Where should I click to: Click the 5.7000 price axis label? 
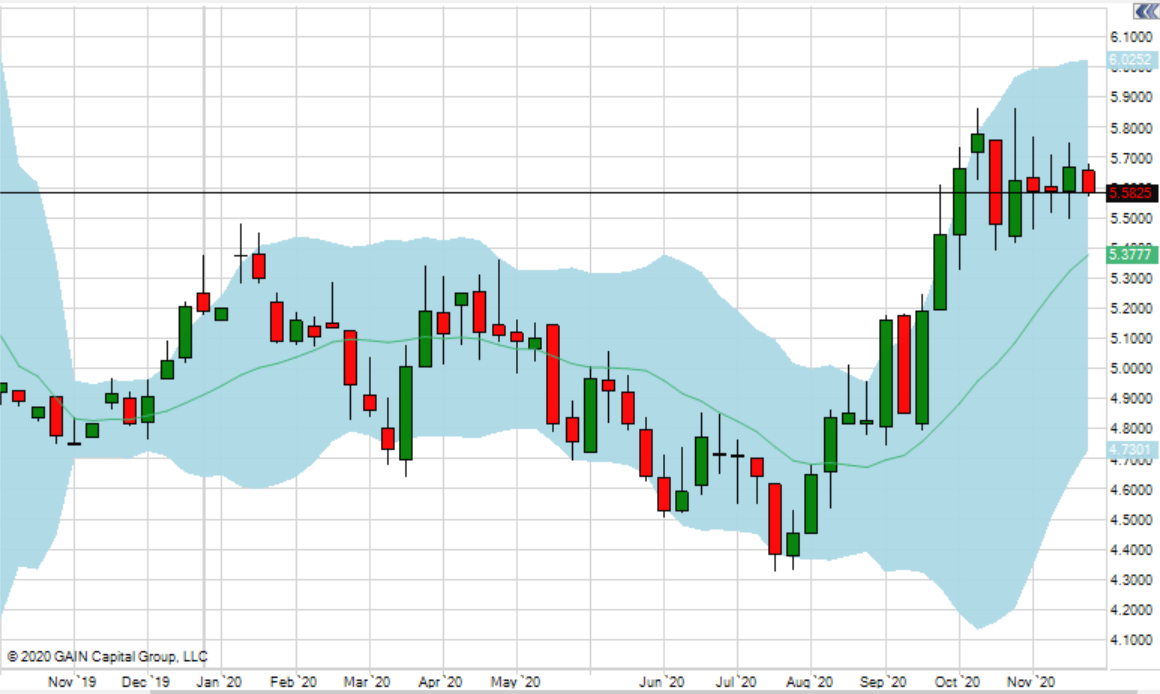(x=1131, y=158)
